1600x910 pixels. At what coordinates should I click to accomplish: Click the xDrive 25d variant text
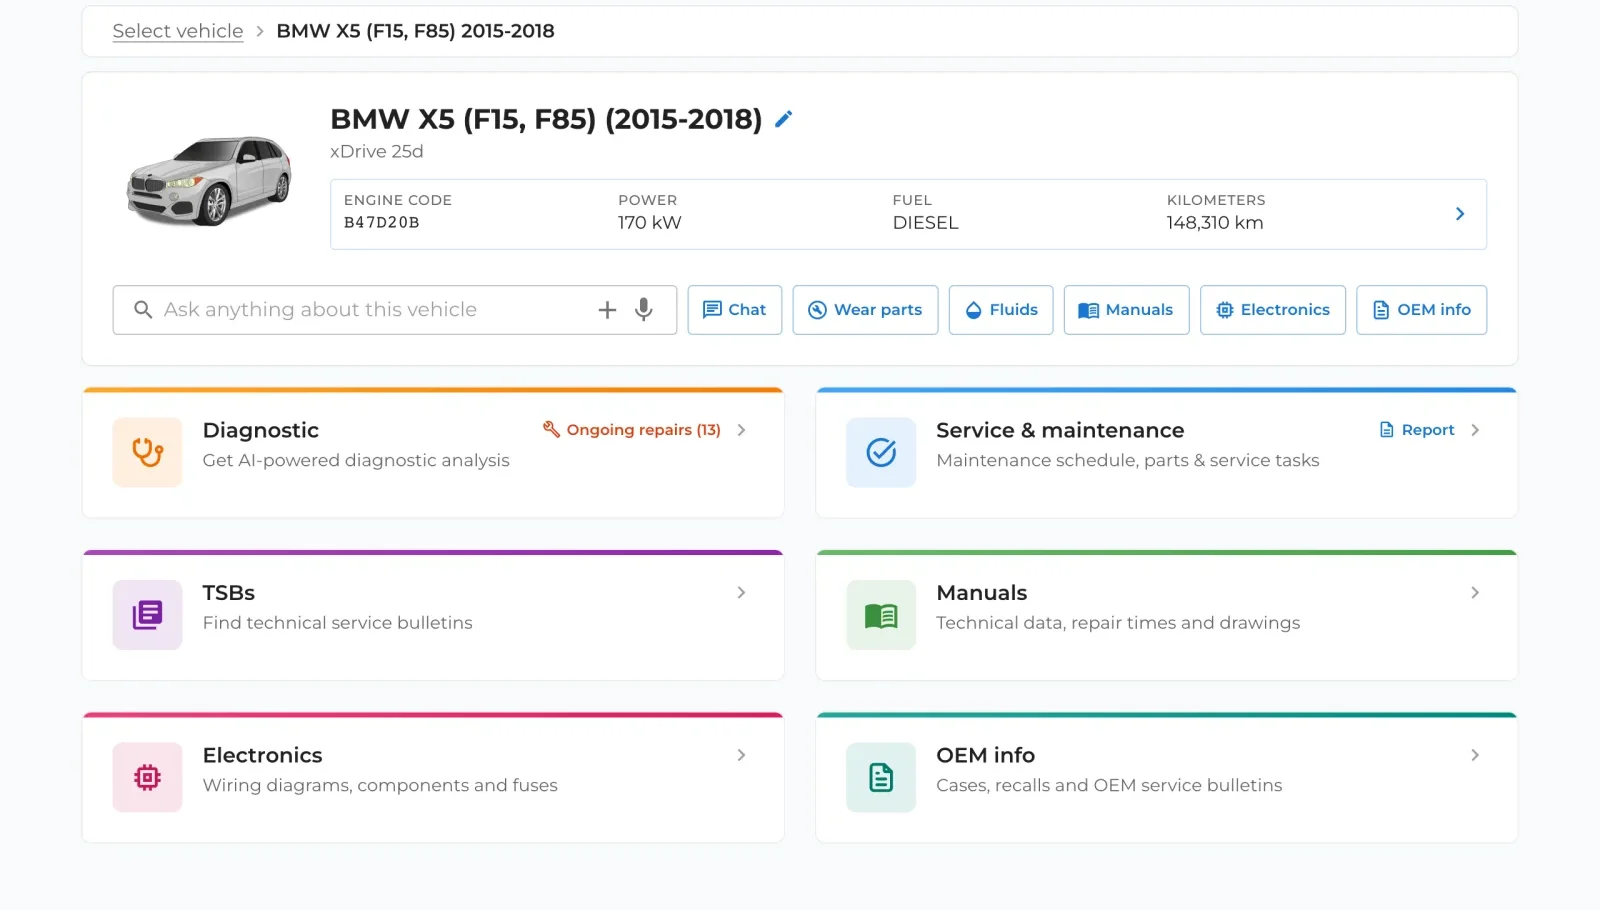[377, 151]
